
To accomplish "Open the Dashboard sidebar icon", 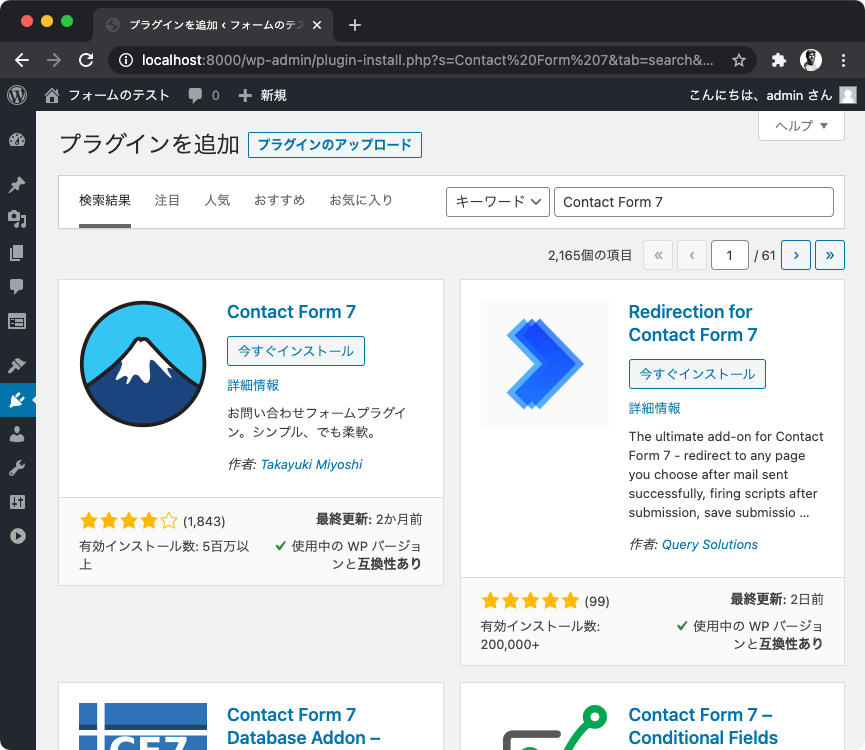I will click(17, 140).
